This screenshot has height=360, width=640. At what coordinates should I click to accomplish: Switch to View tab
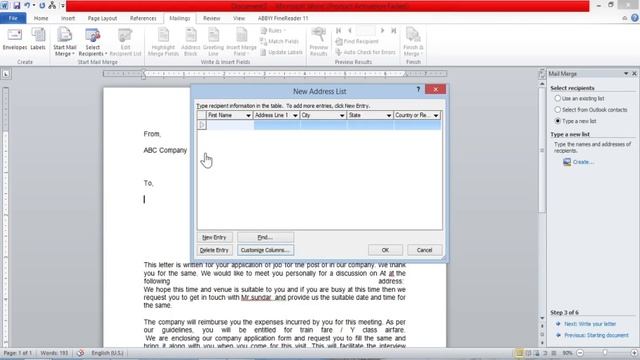point(239,18)
